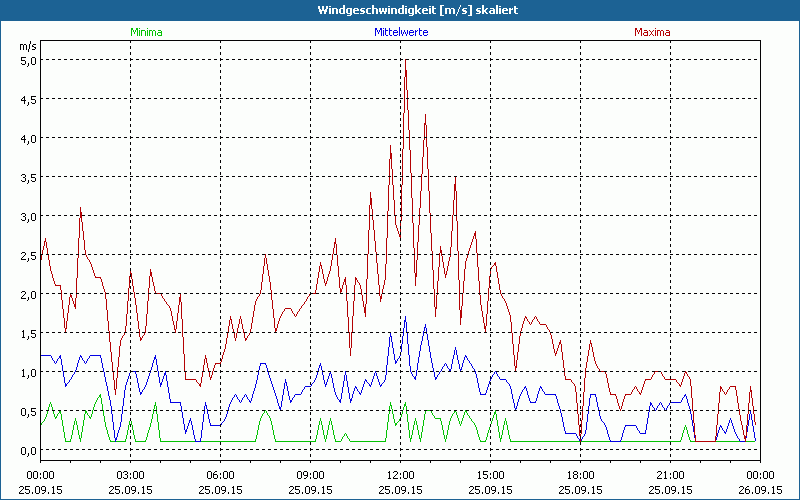Click the m/s unit label on y-axis
The image size is (800, 500).
pos(27,46)
